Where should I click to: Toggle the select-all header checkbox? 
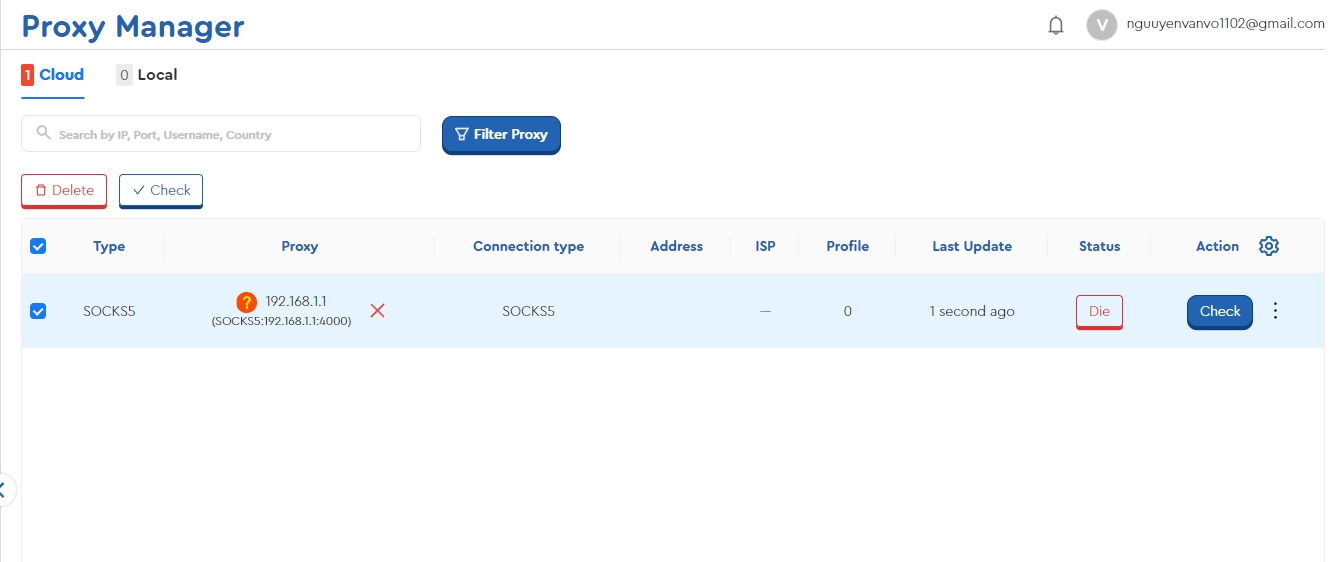[38, 246]
